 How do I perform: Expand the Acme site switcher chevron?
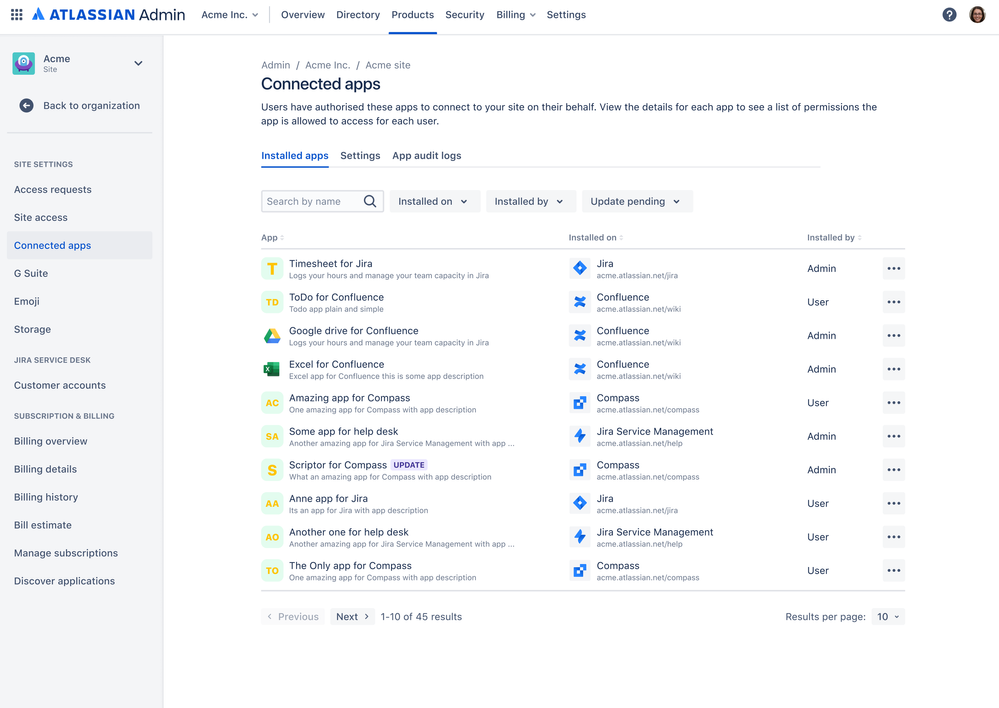[138, 63]
